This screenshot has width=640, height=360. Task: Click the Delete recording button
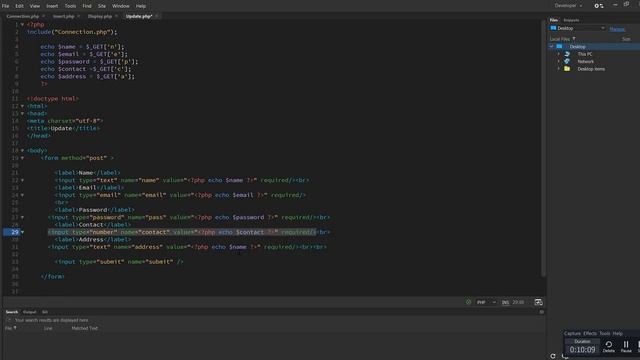click(609, 347)
